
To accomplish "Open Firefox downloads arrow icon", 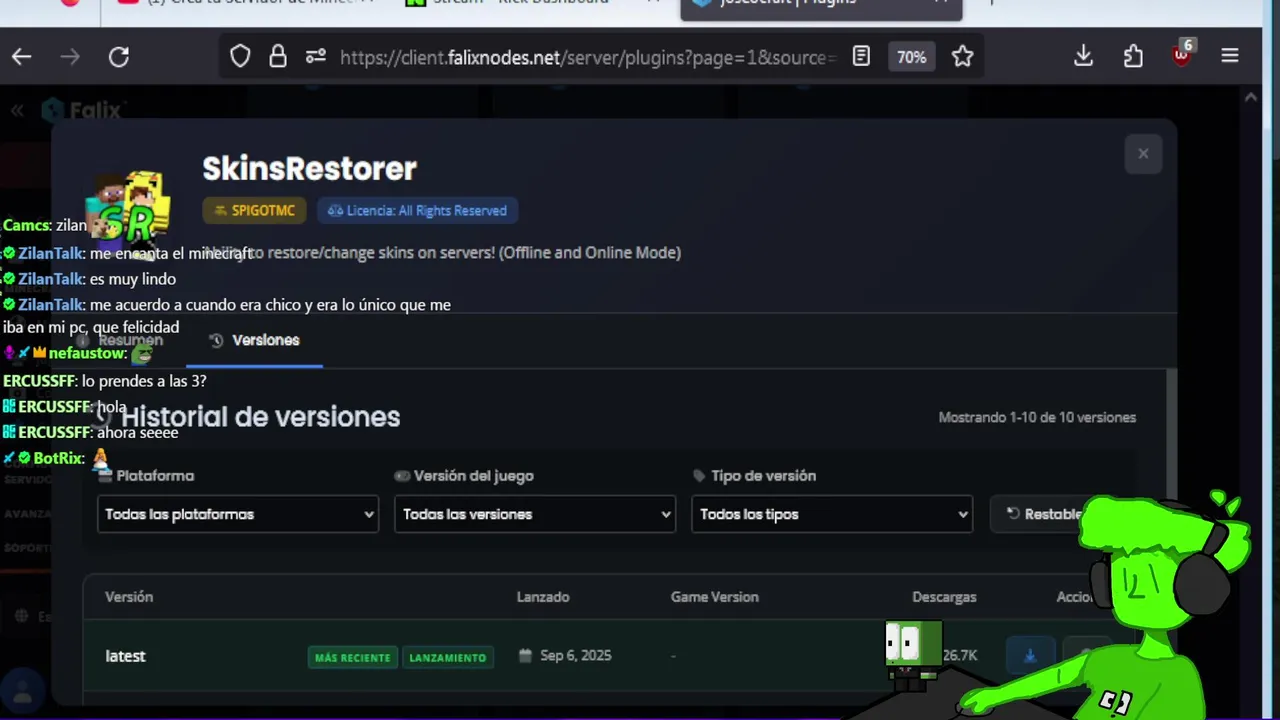I will [x=1083, y=57].
